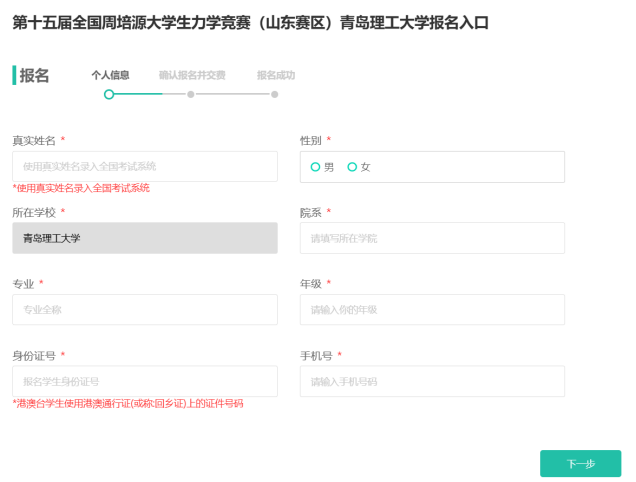Screen dimensions: 636x482
Task: Click the 真实姓名 field label
Action: click(34, 140)
